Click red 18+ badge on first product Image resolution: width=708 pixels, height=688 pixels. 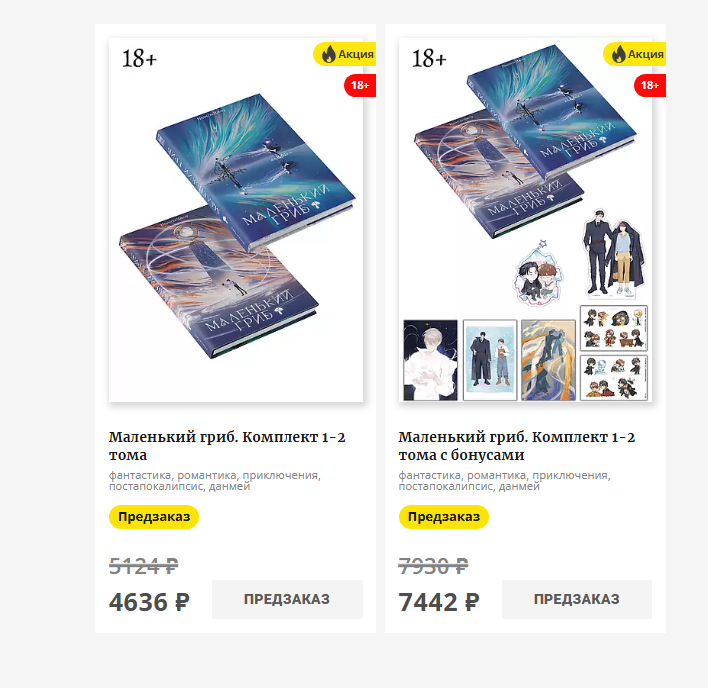[x=360, y=85]
